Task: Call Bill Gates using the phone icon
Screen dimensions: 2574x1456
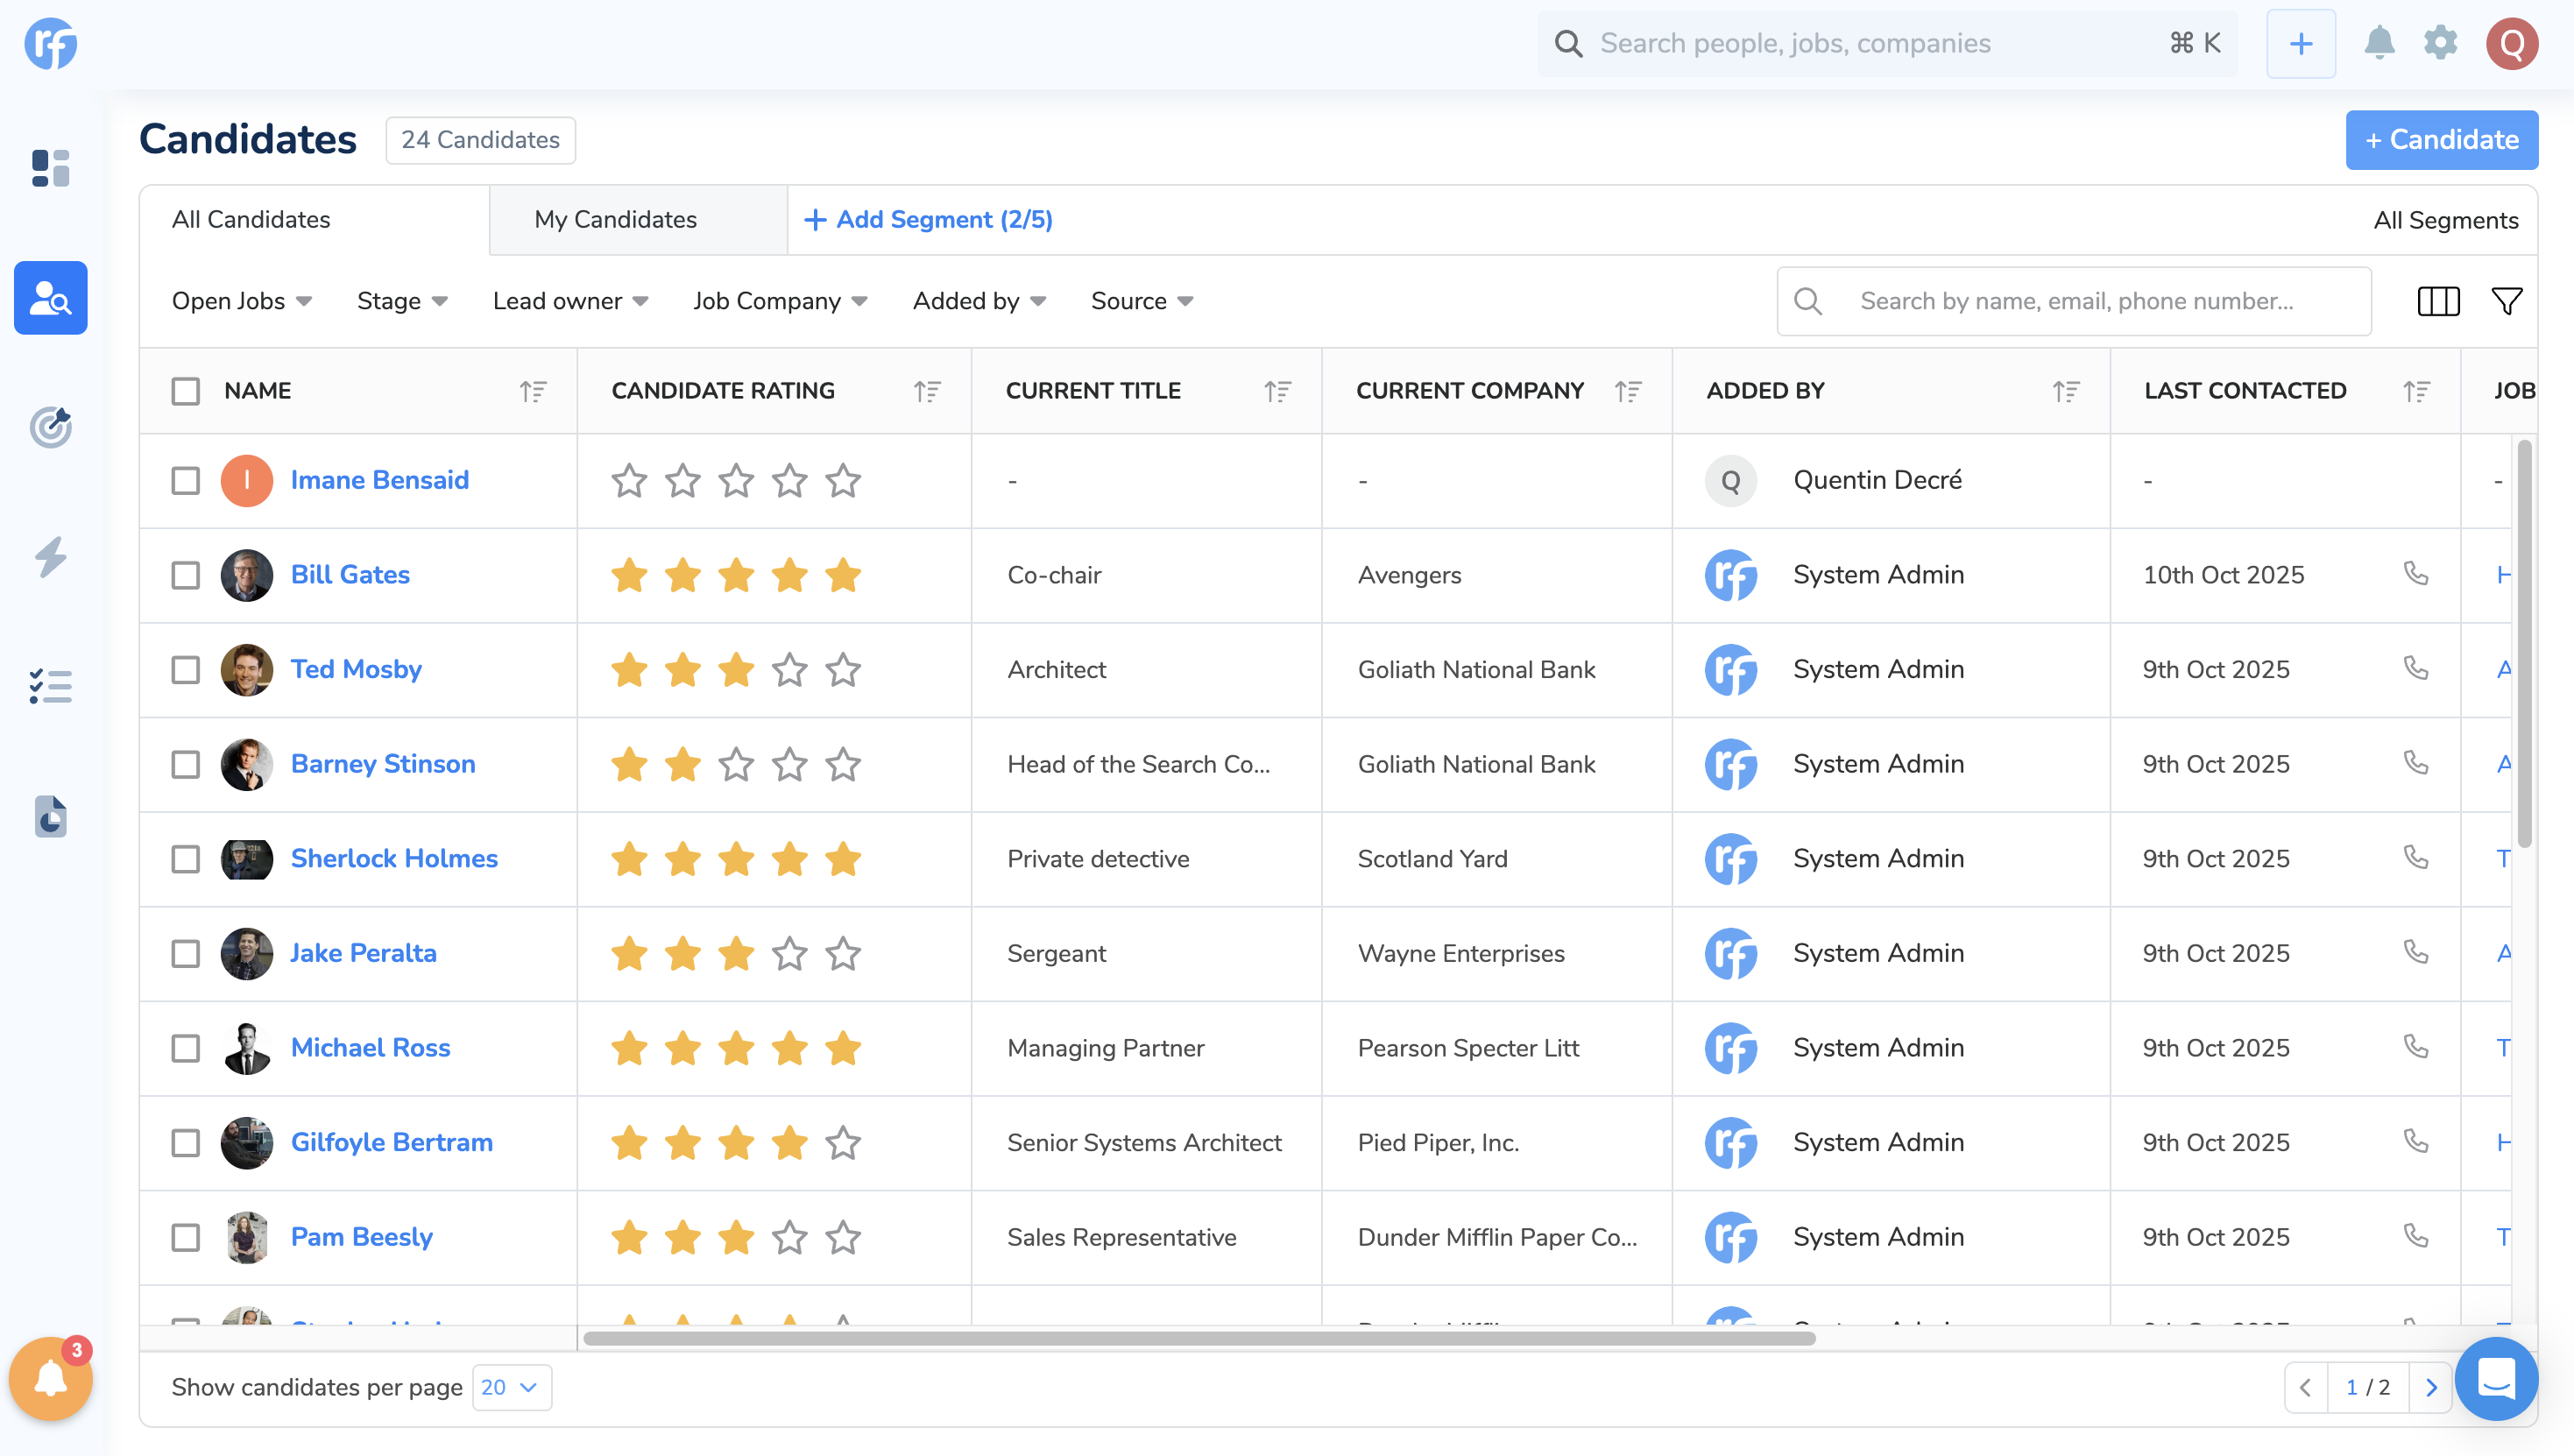Action: 2417,575
